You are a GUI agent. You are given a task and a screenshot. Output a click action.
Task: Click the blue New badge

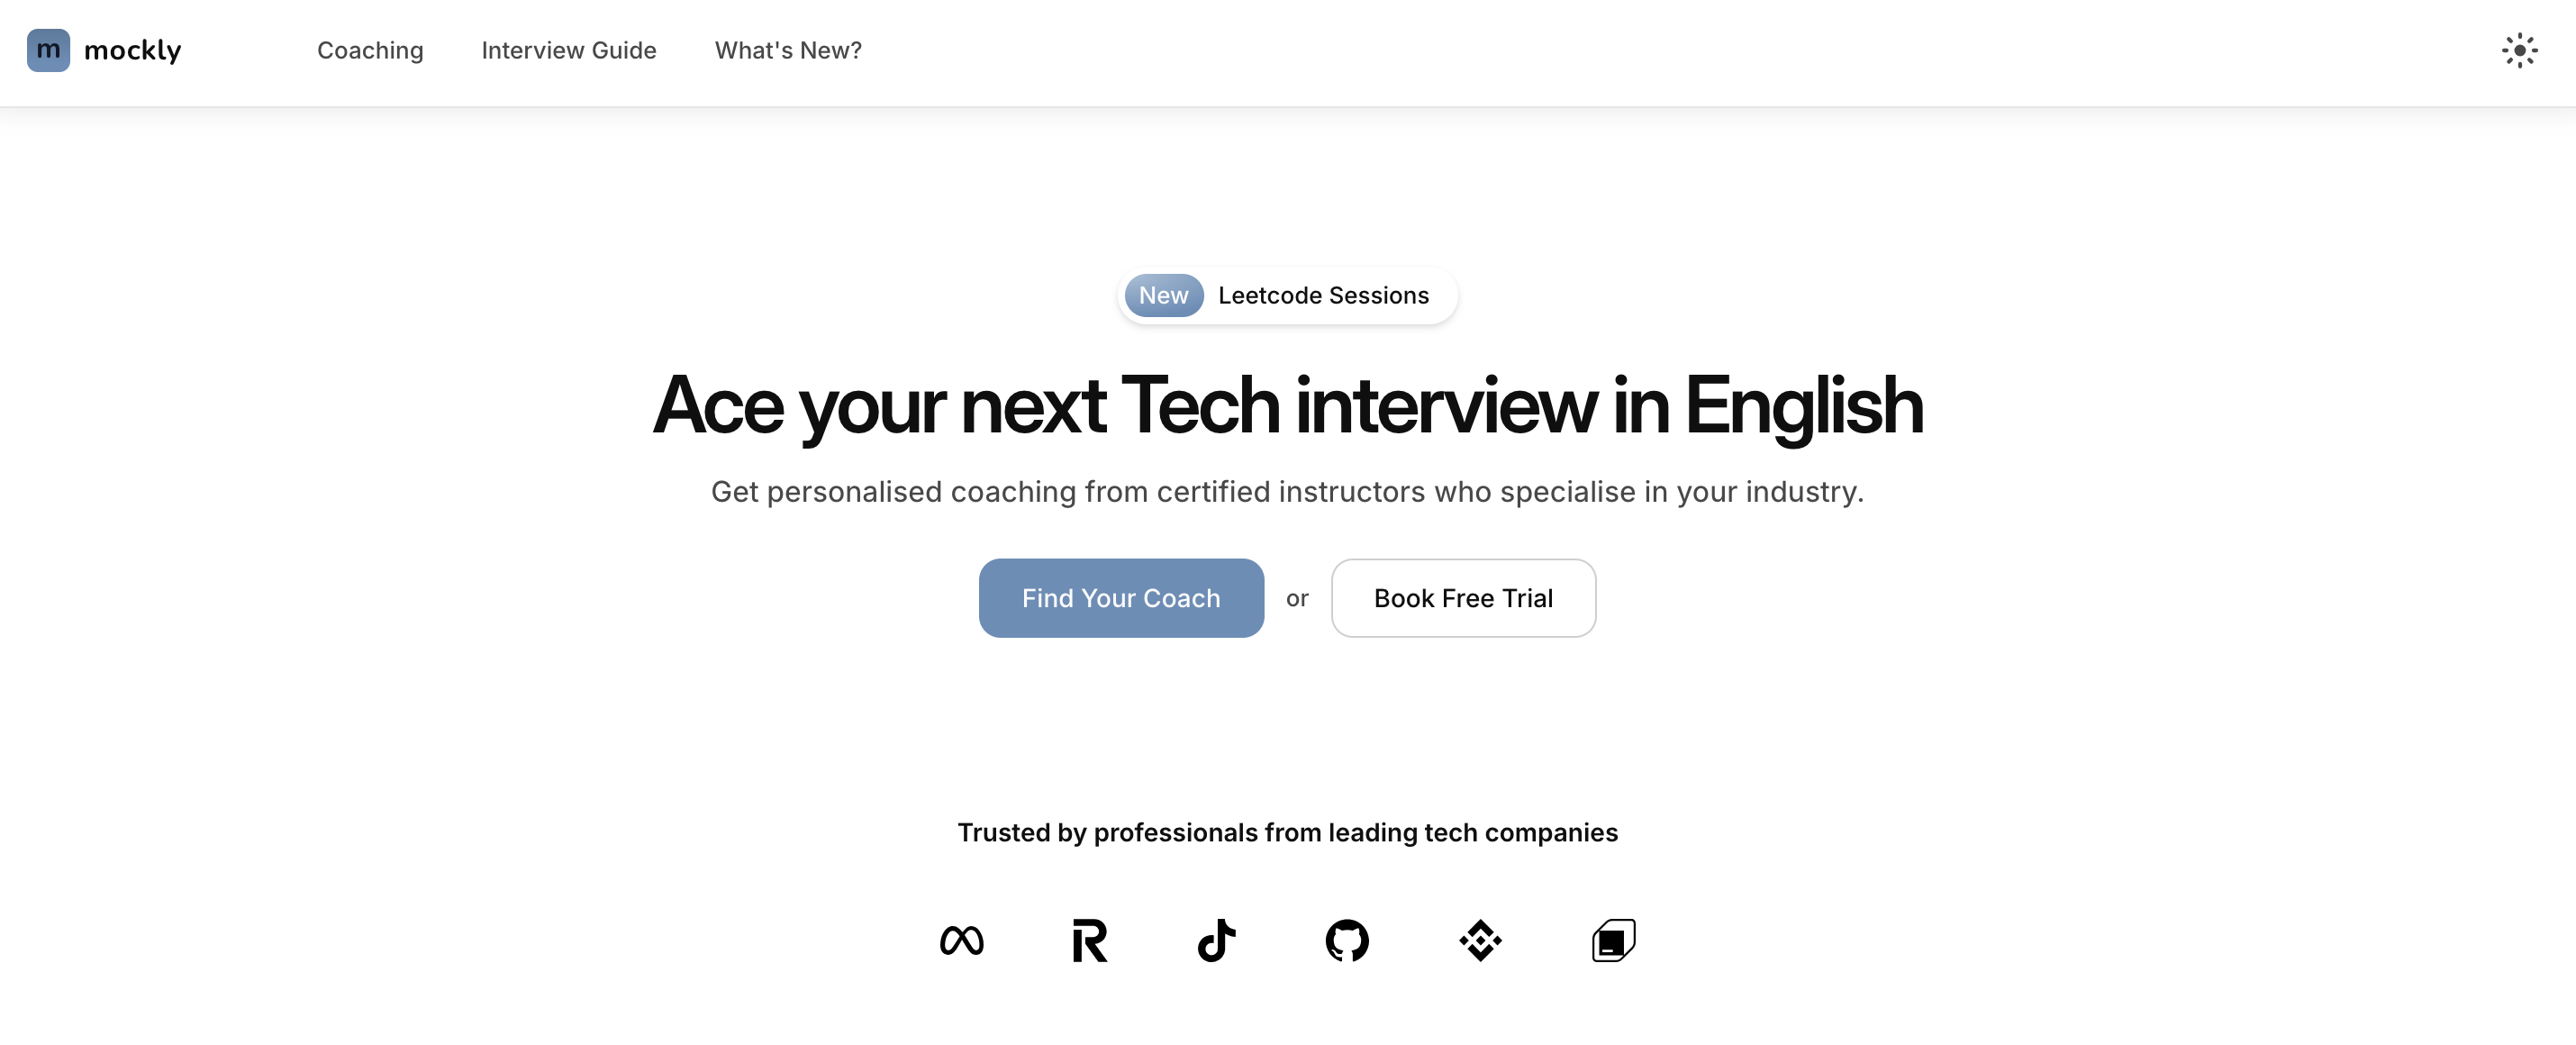1163,295
